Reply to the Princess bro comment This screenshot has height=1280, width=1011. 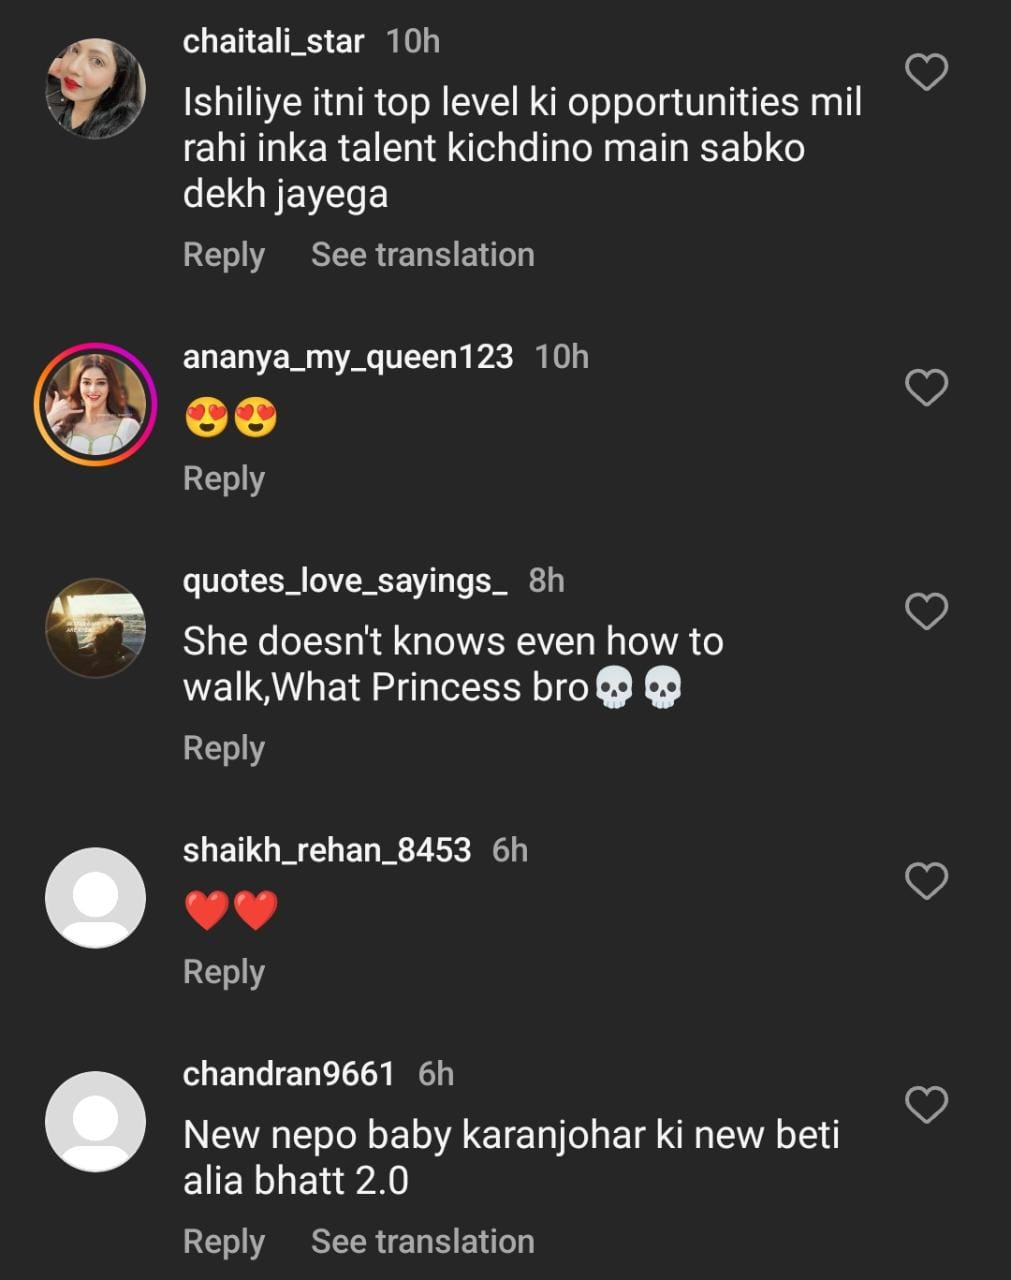pyautogui.click(x=223, y=749)
